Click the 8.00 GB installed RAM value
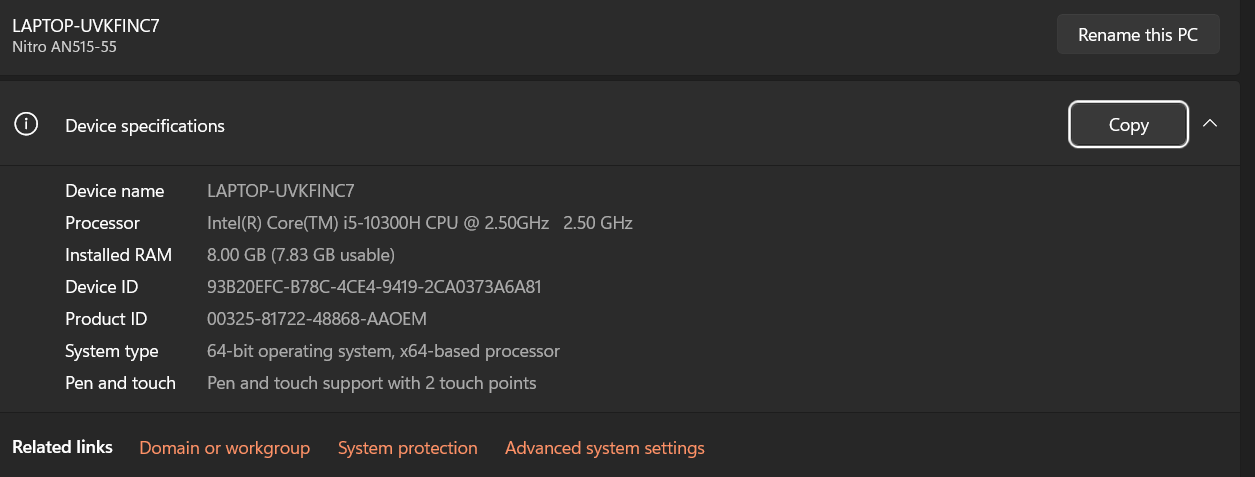Viewport: 1255px width, 477px height. 300,255
